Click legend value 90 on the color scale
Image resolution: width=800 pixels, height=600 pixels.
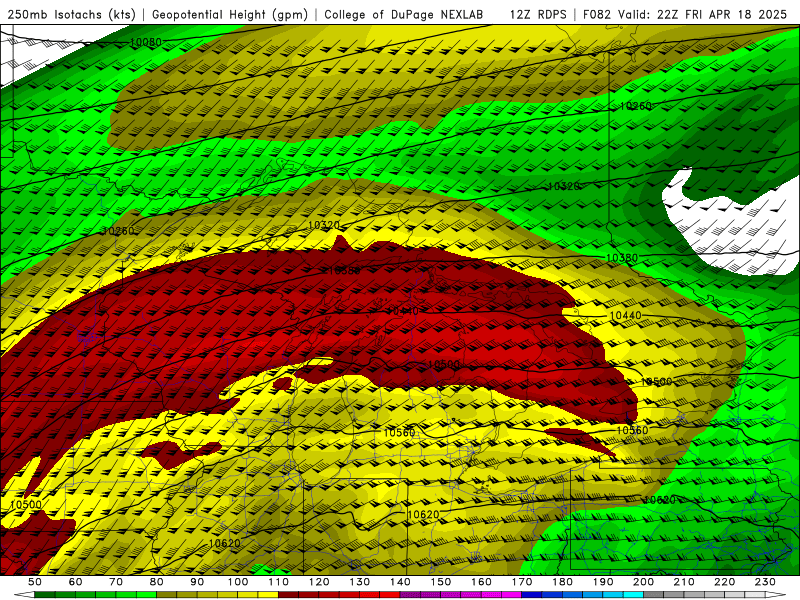click(197, 582)
